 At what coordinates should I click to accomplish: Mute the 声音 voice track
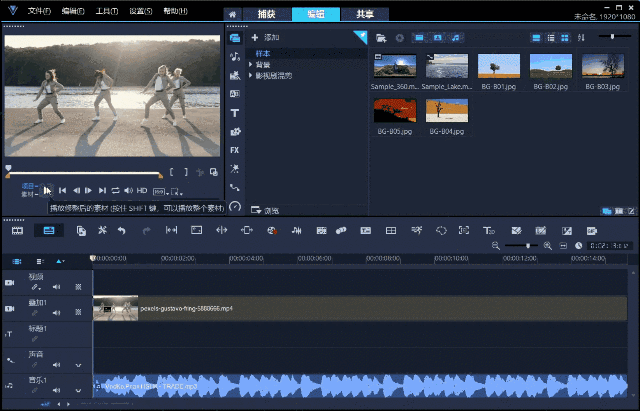56,364
